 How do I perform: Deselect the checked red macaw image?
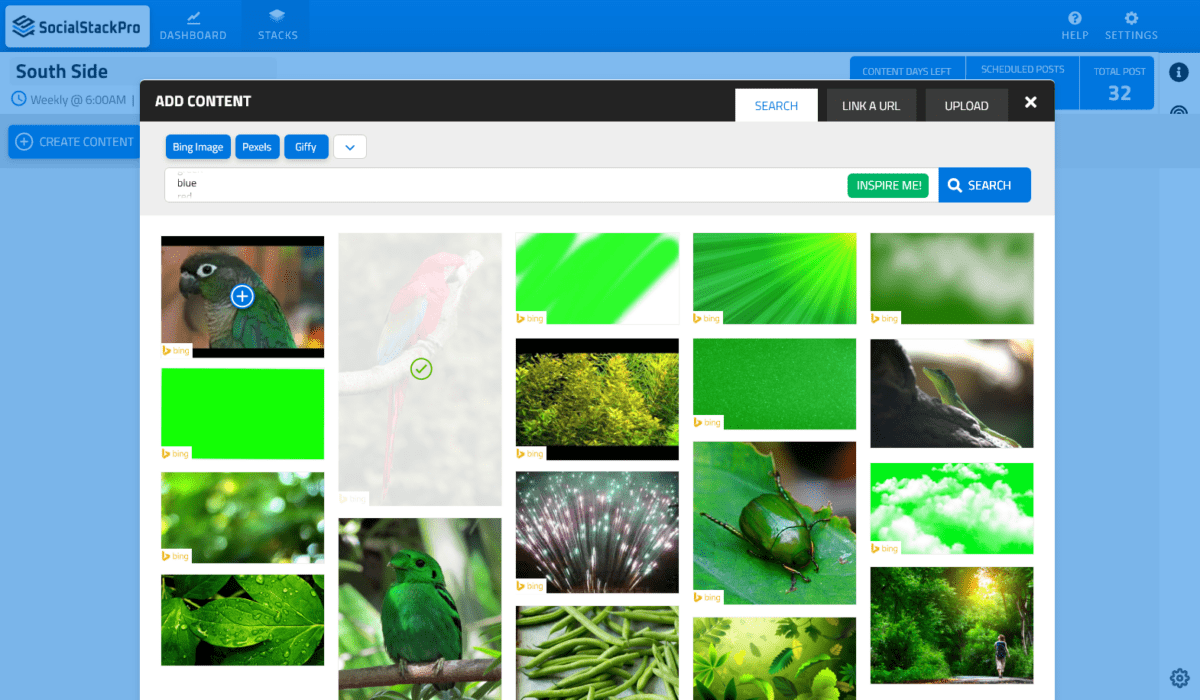point(421,370)
